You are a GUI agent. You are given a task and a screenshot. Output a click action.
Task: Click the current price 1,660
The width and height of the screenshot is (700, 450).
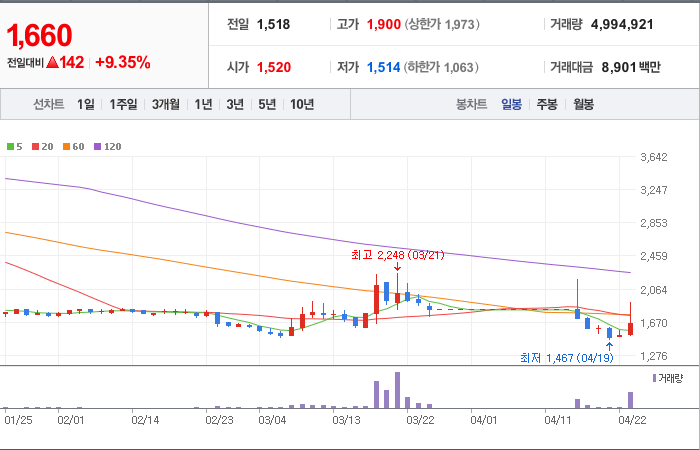click(x=39, y=36)
